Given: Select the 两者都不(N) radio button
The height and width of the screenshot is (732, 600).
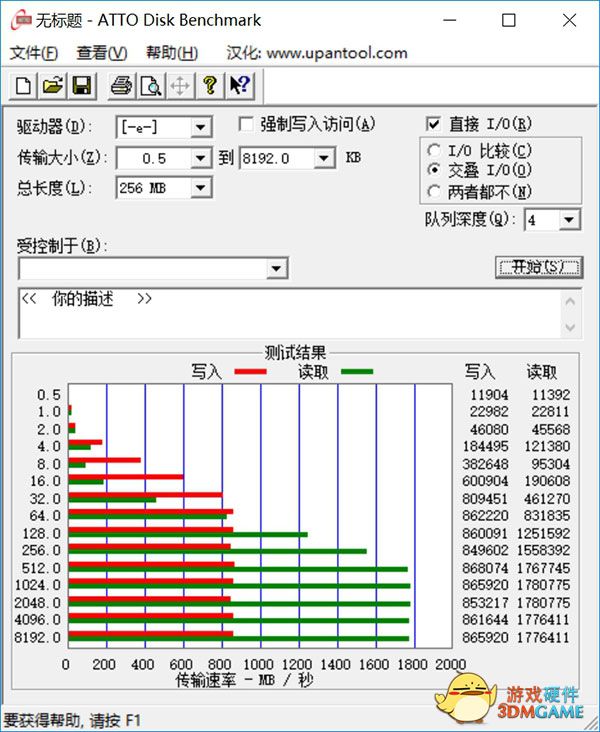Looking at the screenshot, I should coord(434,191).
